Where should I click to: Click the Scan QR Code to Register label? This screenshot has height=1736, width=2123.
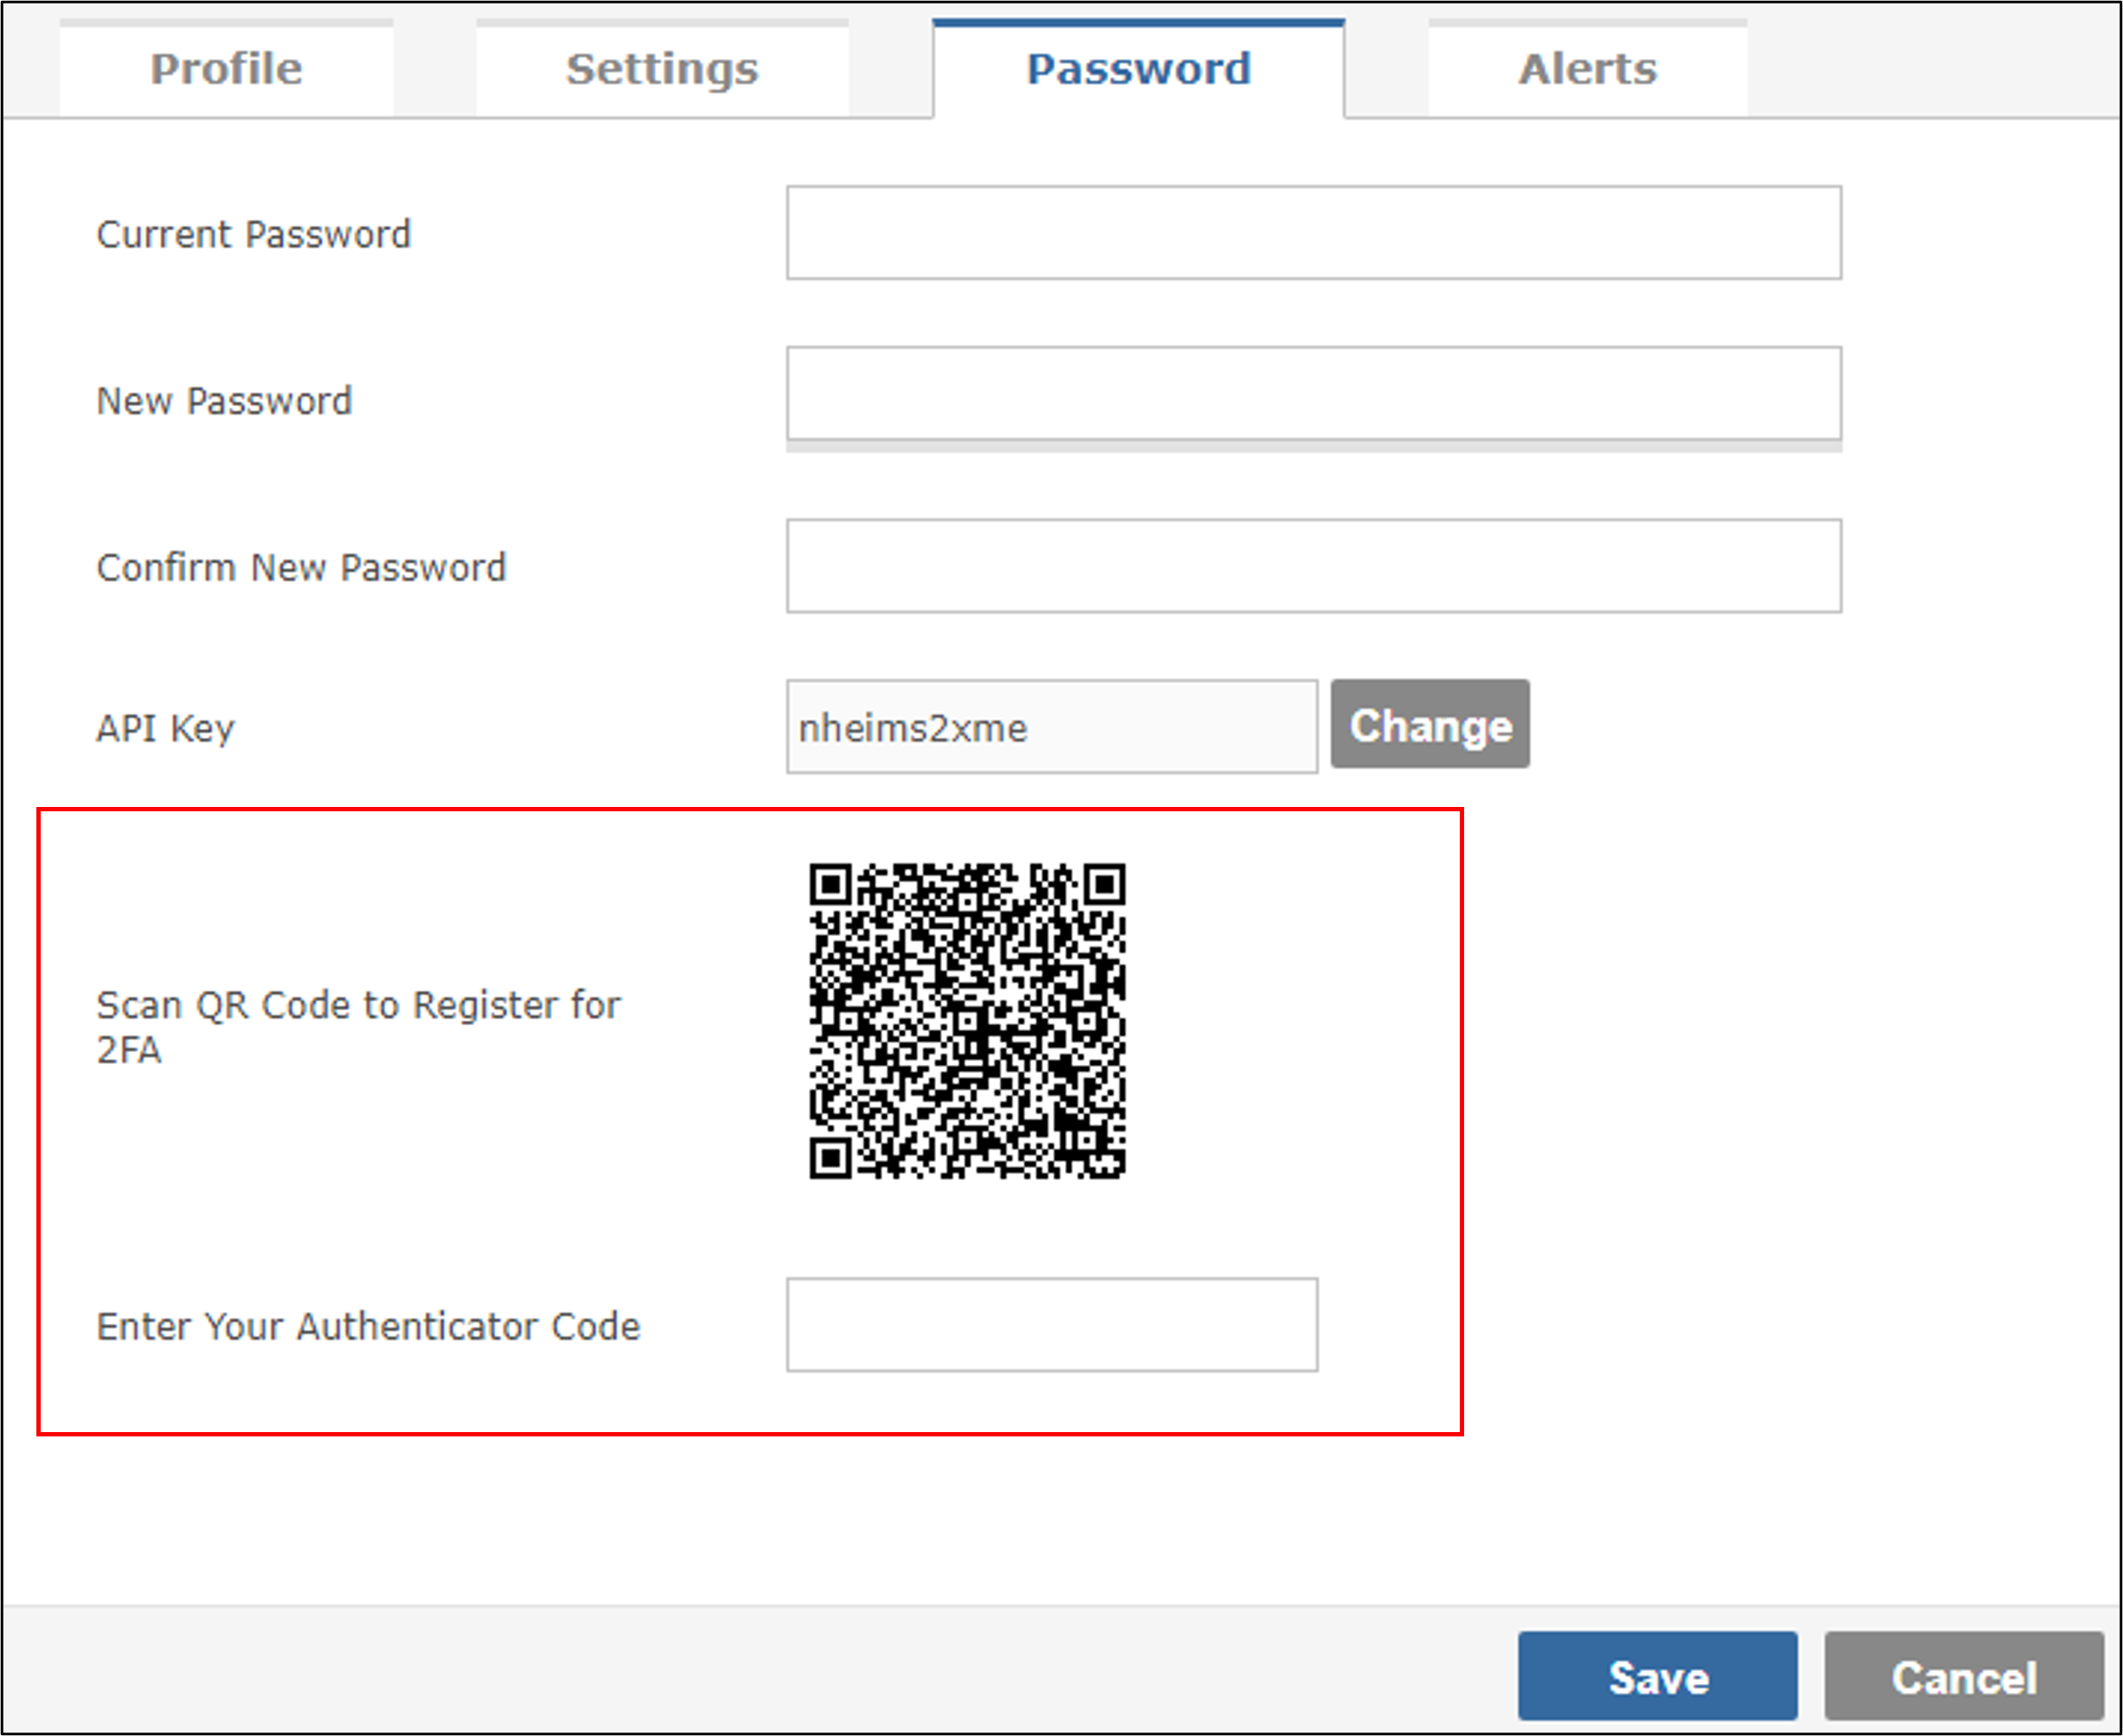click(x=358, y=1027)
